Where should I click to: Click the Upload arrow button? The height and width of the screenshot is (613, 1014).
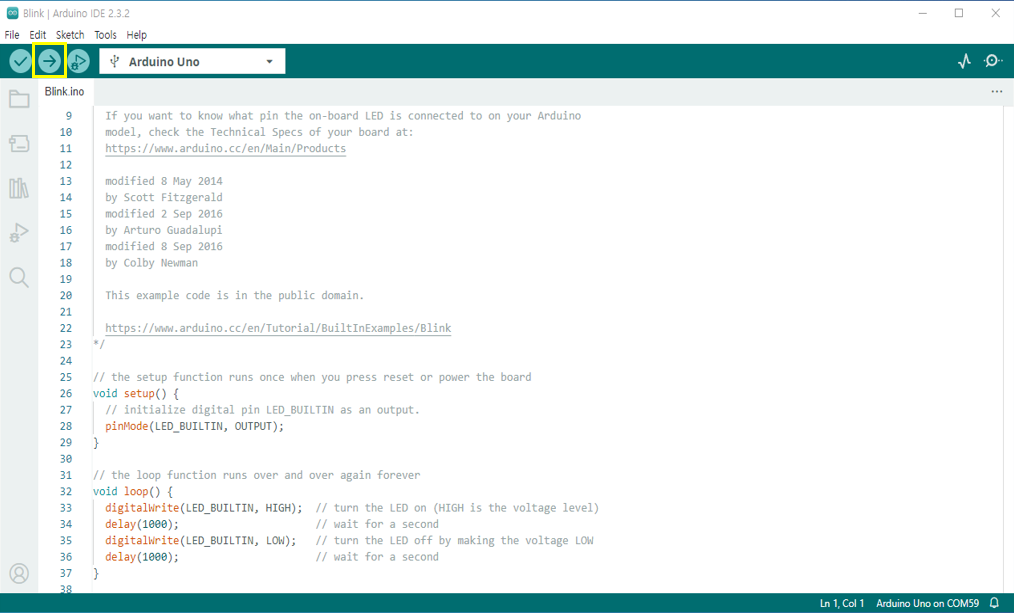(x=49, y=61)
